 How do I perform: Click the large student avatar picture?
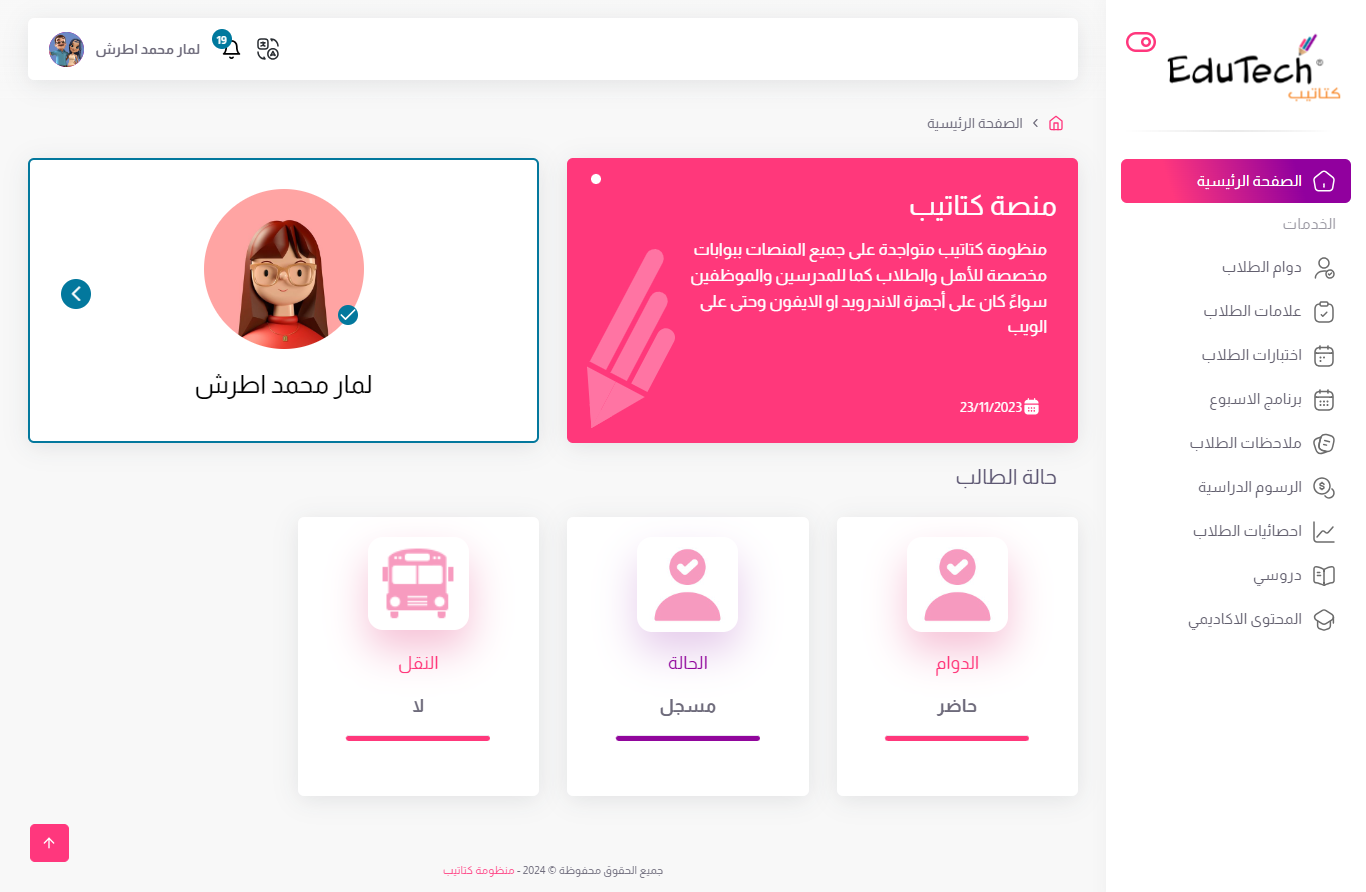tap(284, 269)
